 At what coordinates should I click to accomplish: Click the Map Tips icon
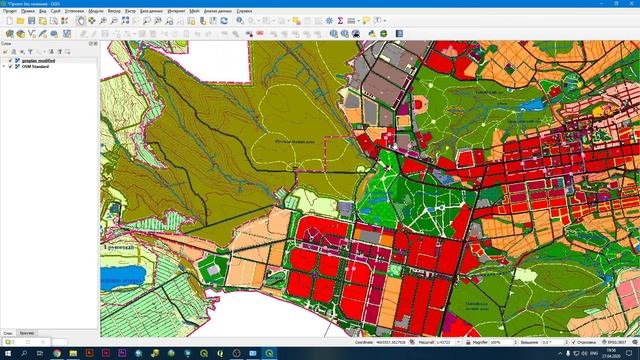pyautogui.click(x=366, y=21)
